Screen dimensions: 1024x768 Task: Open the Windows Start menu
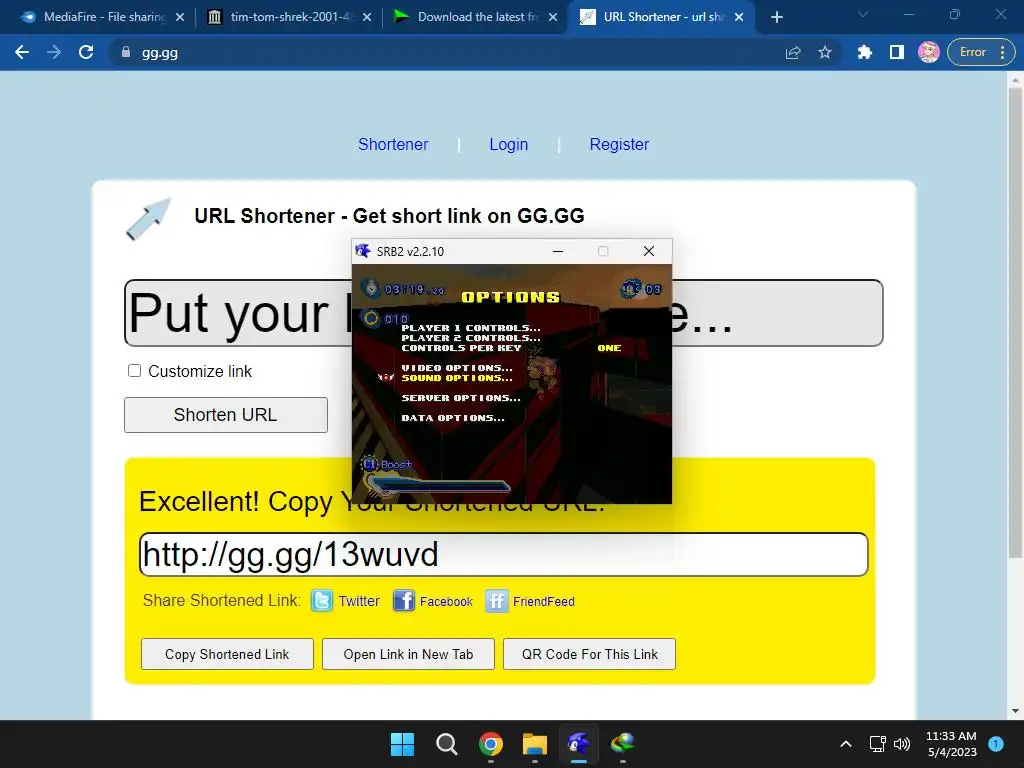pos(402,744)
